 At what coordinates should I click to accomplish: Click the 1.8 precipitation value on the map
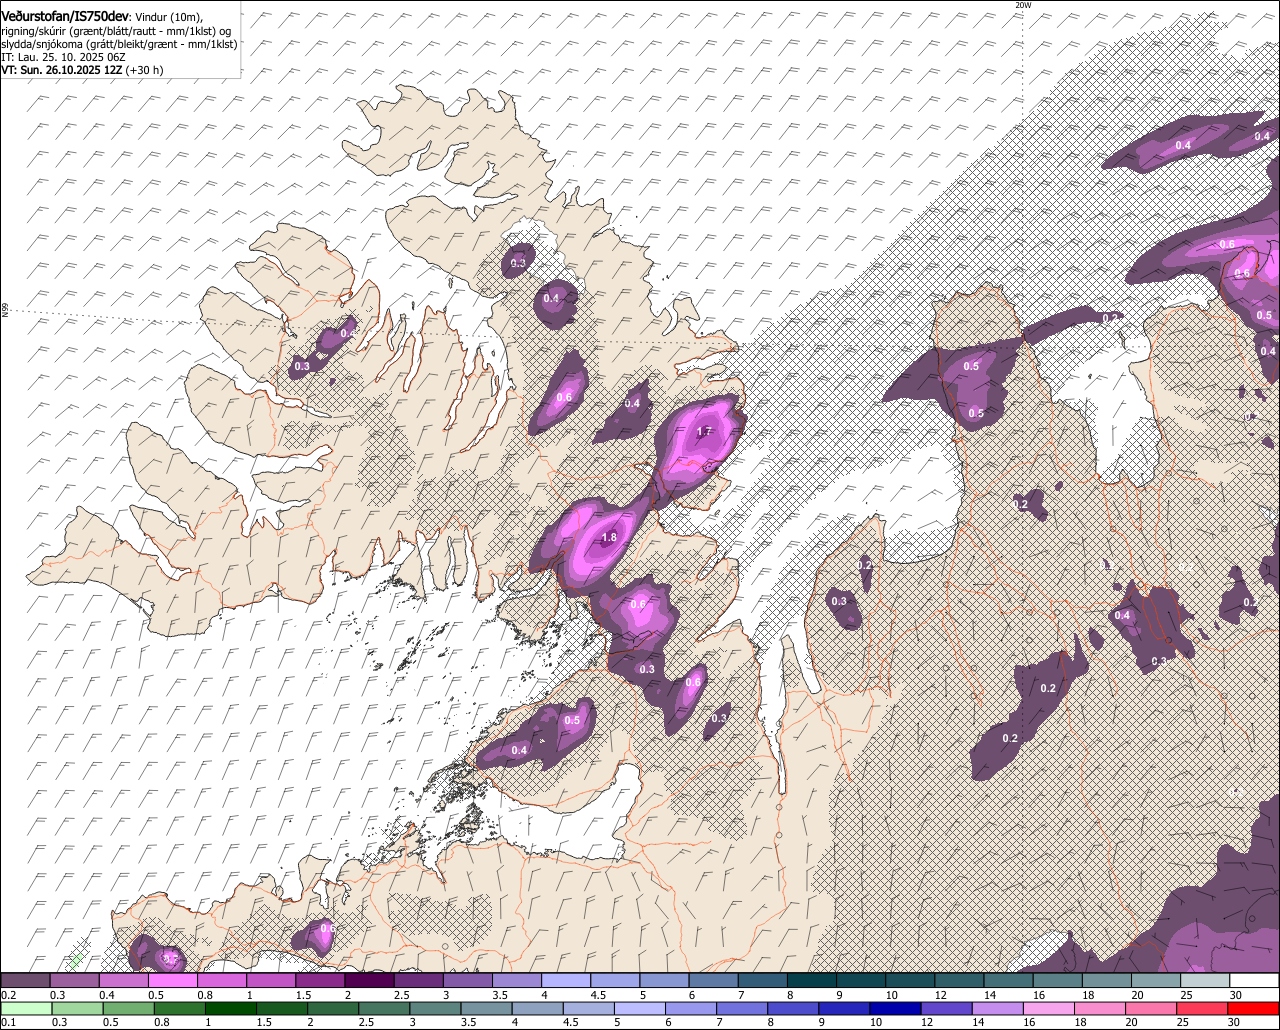pos(609,537)
